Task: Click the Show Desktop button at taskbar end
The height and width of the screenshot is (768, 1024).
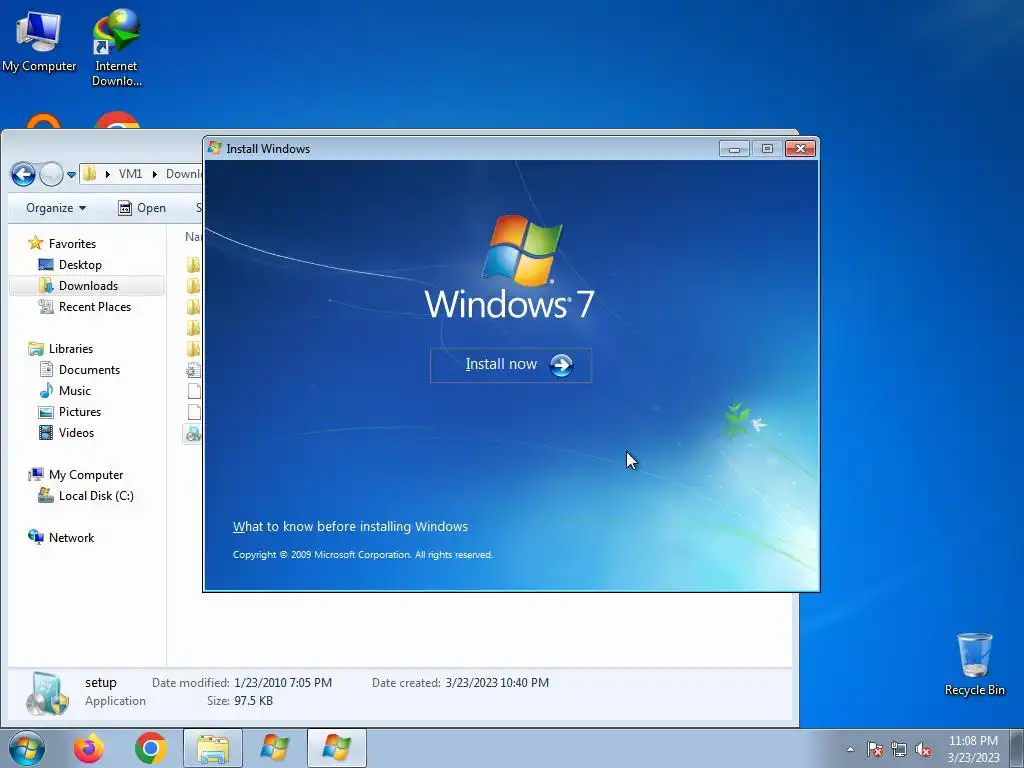Action: pyautogui.click(x=1017, y=749)
